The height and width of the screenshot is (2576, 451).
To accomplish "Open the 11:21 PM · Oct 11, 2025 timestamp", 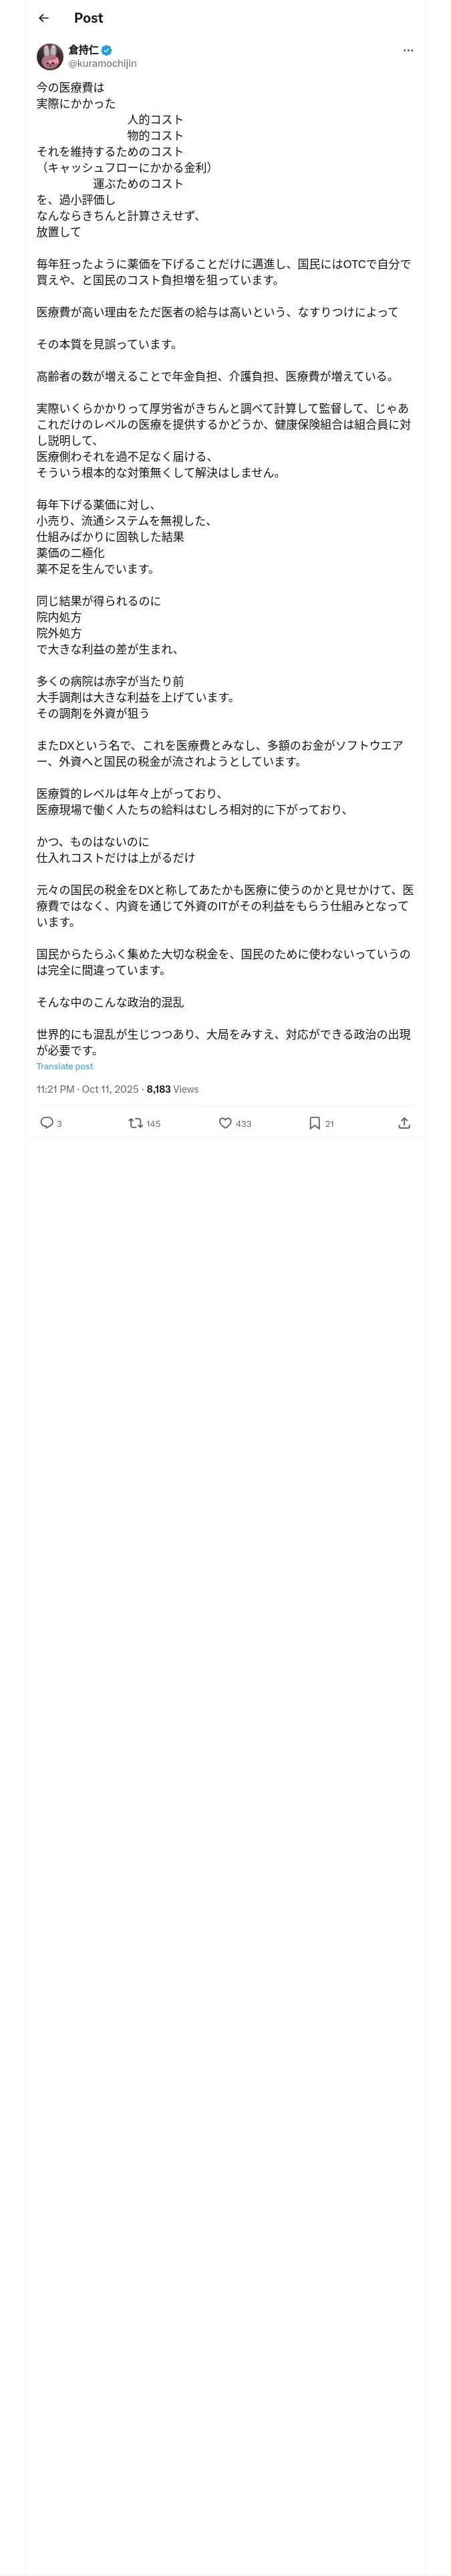I will coord(87,1089).
